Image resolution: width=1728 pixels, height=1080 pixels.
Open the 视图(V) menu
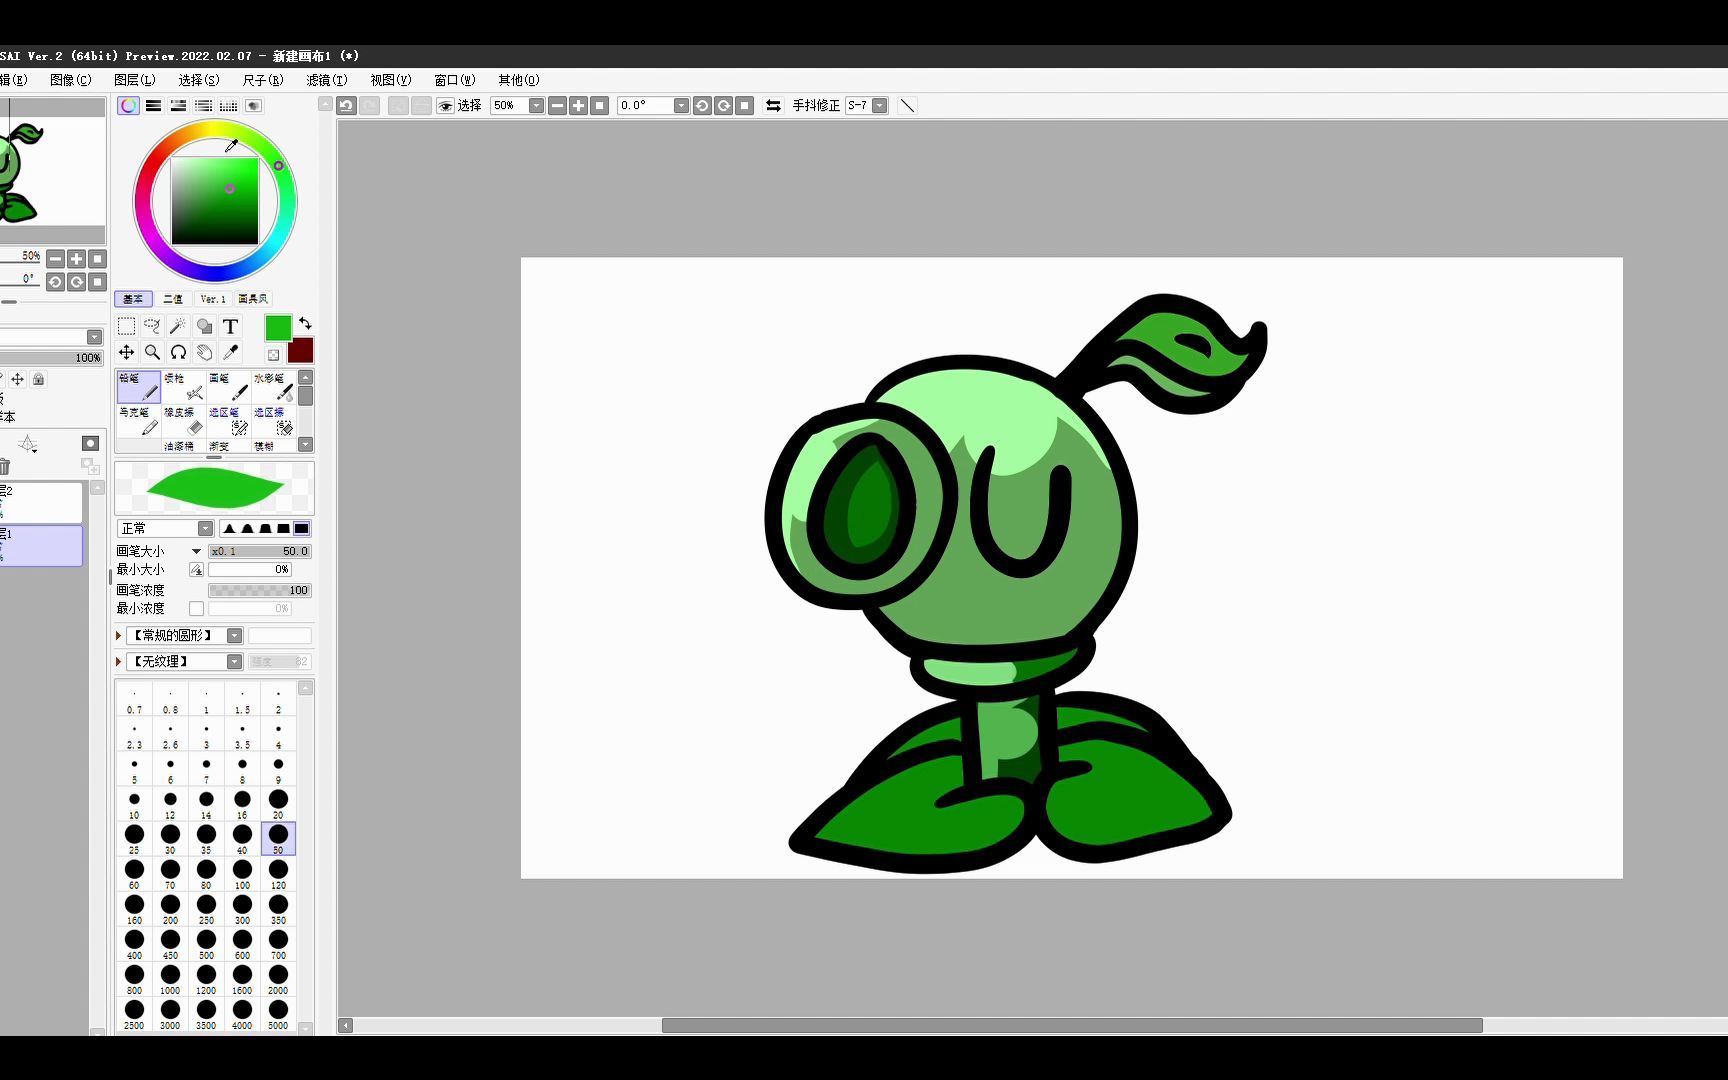[x=391, y=80]
